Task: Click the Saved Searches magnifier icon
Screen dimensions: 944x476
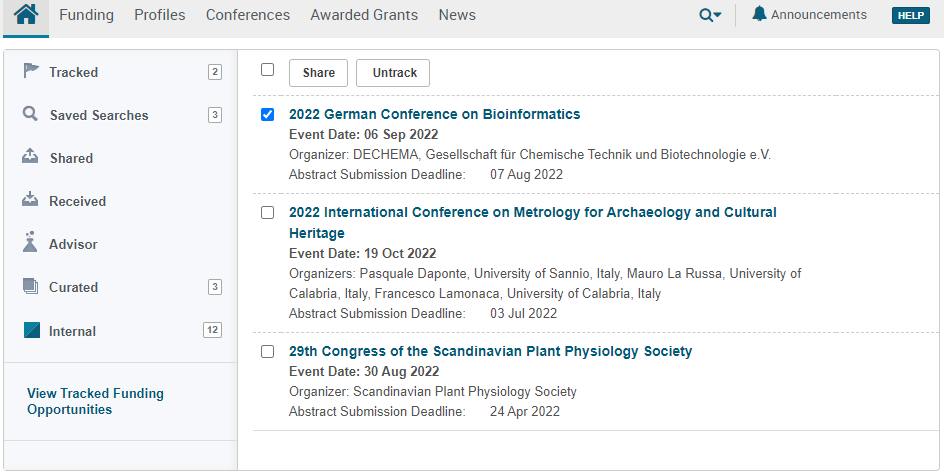Action: coord(31,114)
